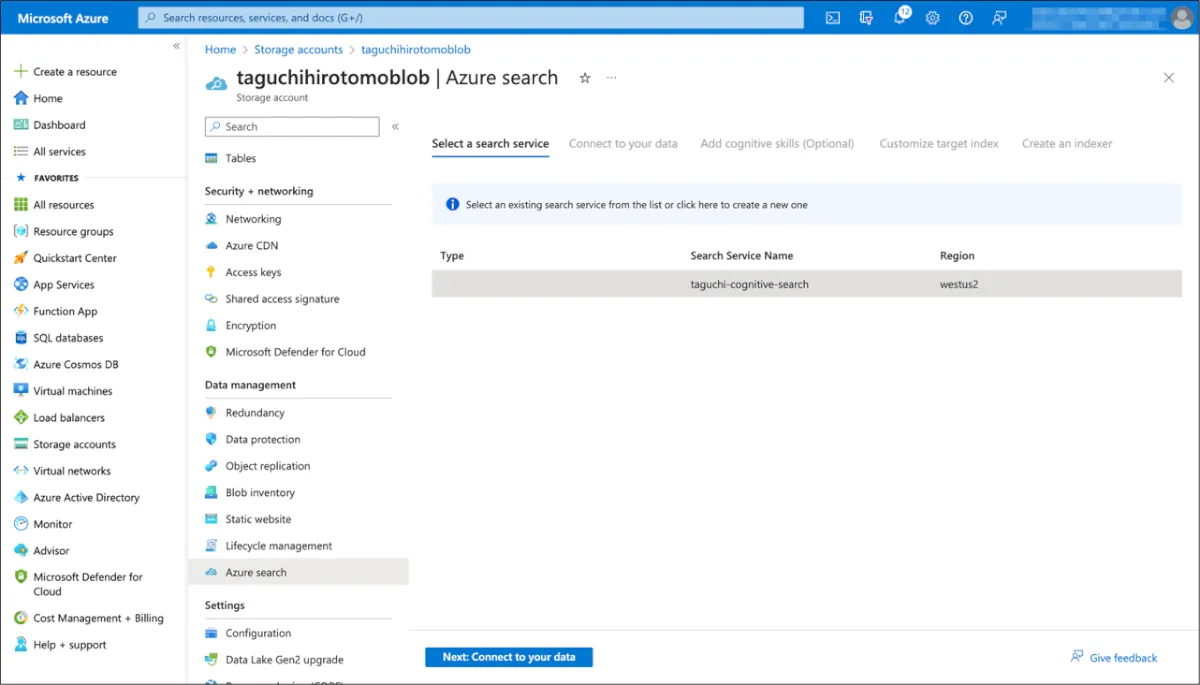The image size is (1200, 685).
Task: Open portal settings gear icon
Action: point(932,18)
